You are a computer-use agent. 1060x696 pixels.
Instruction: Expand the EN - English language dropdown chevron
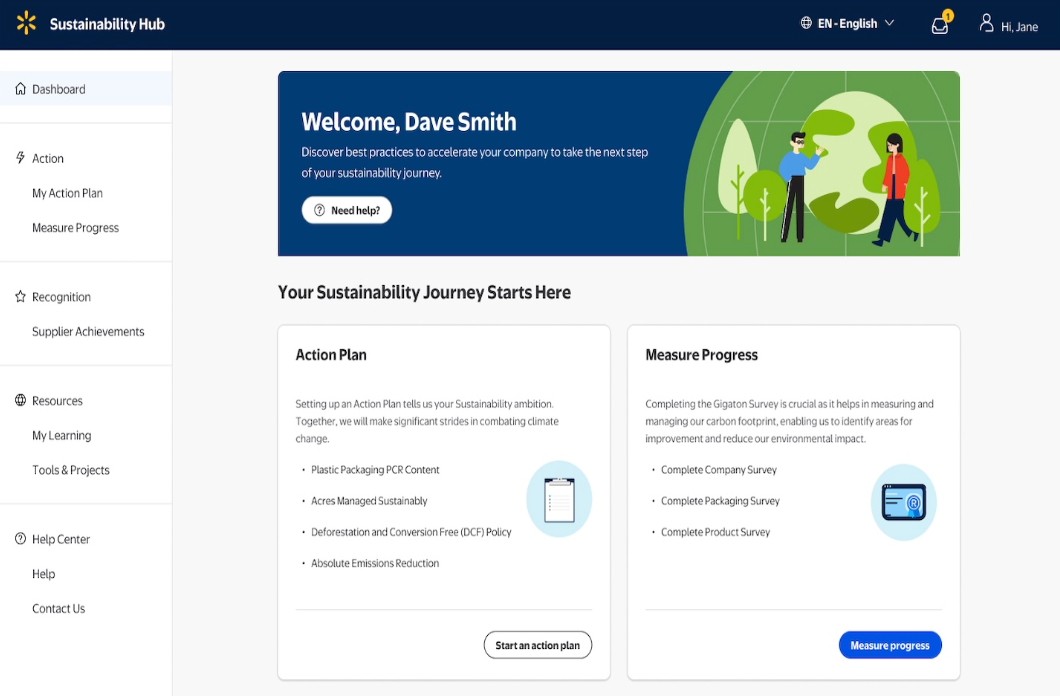[890, 23]
